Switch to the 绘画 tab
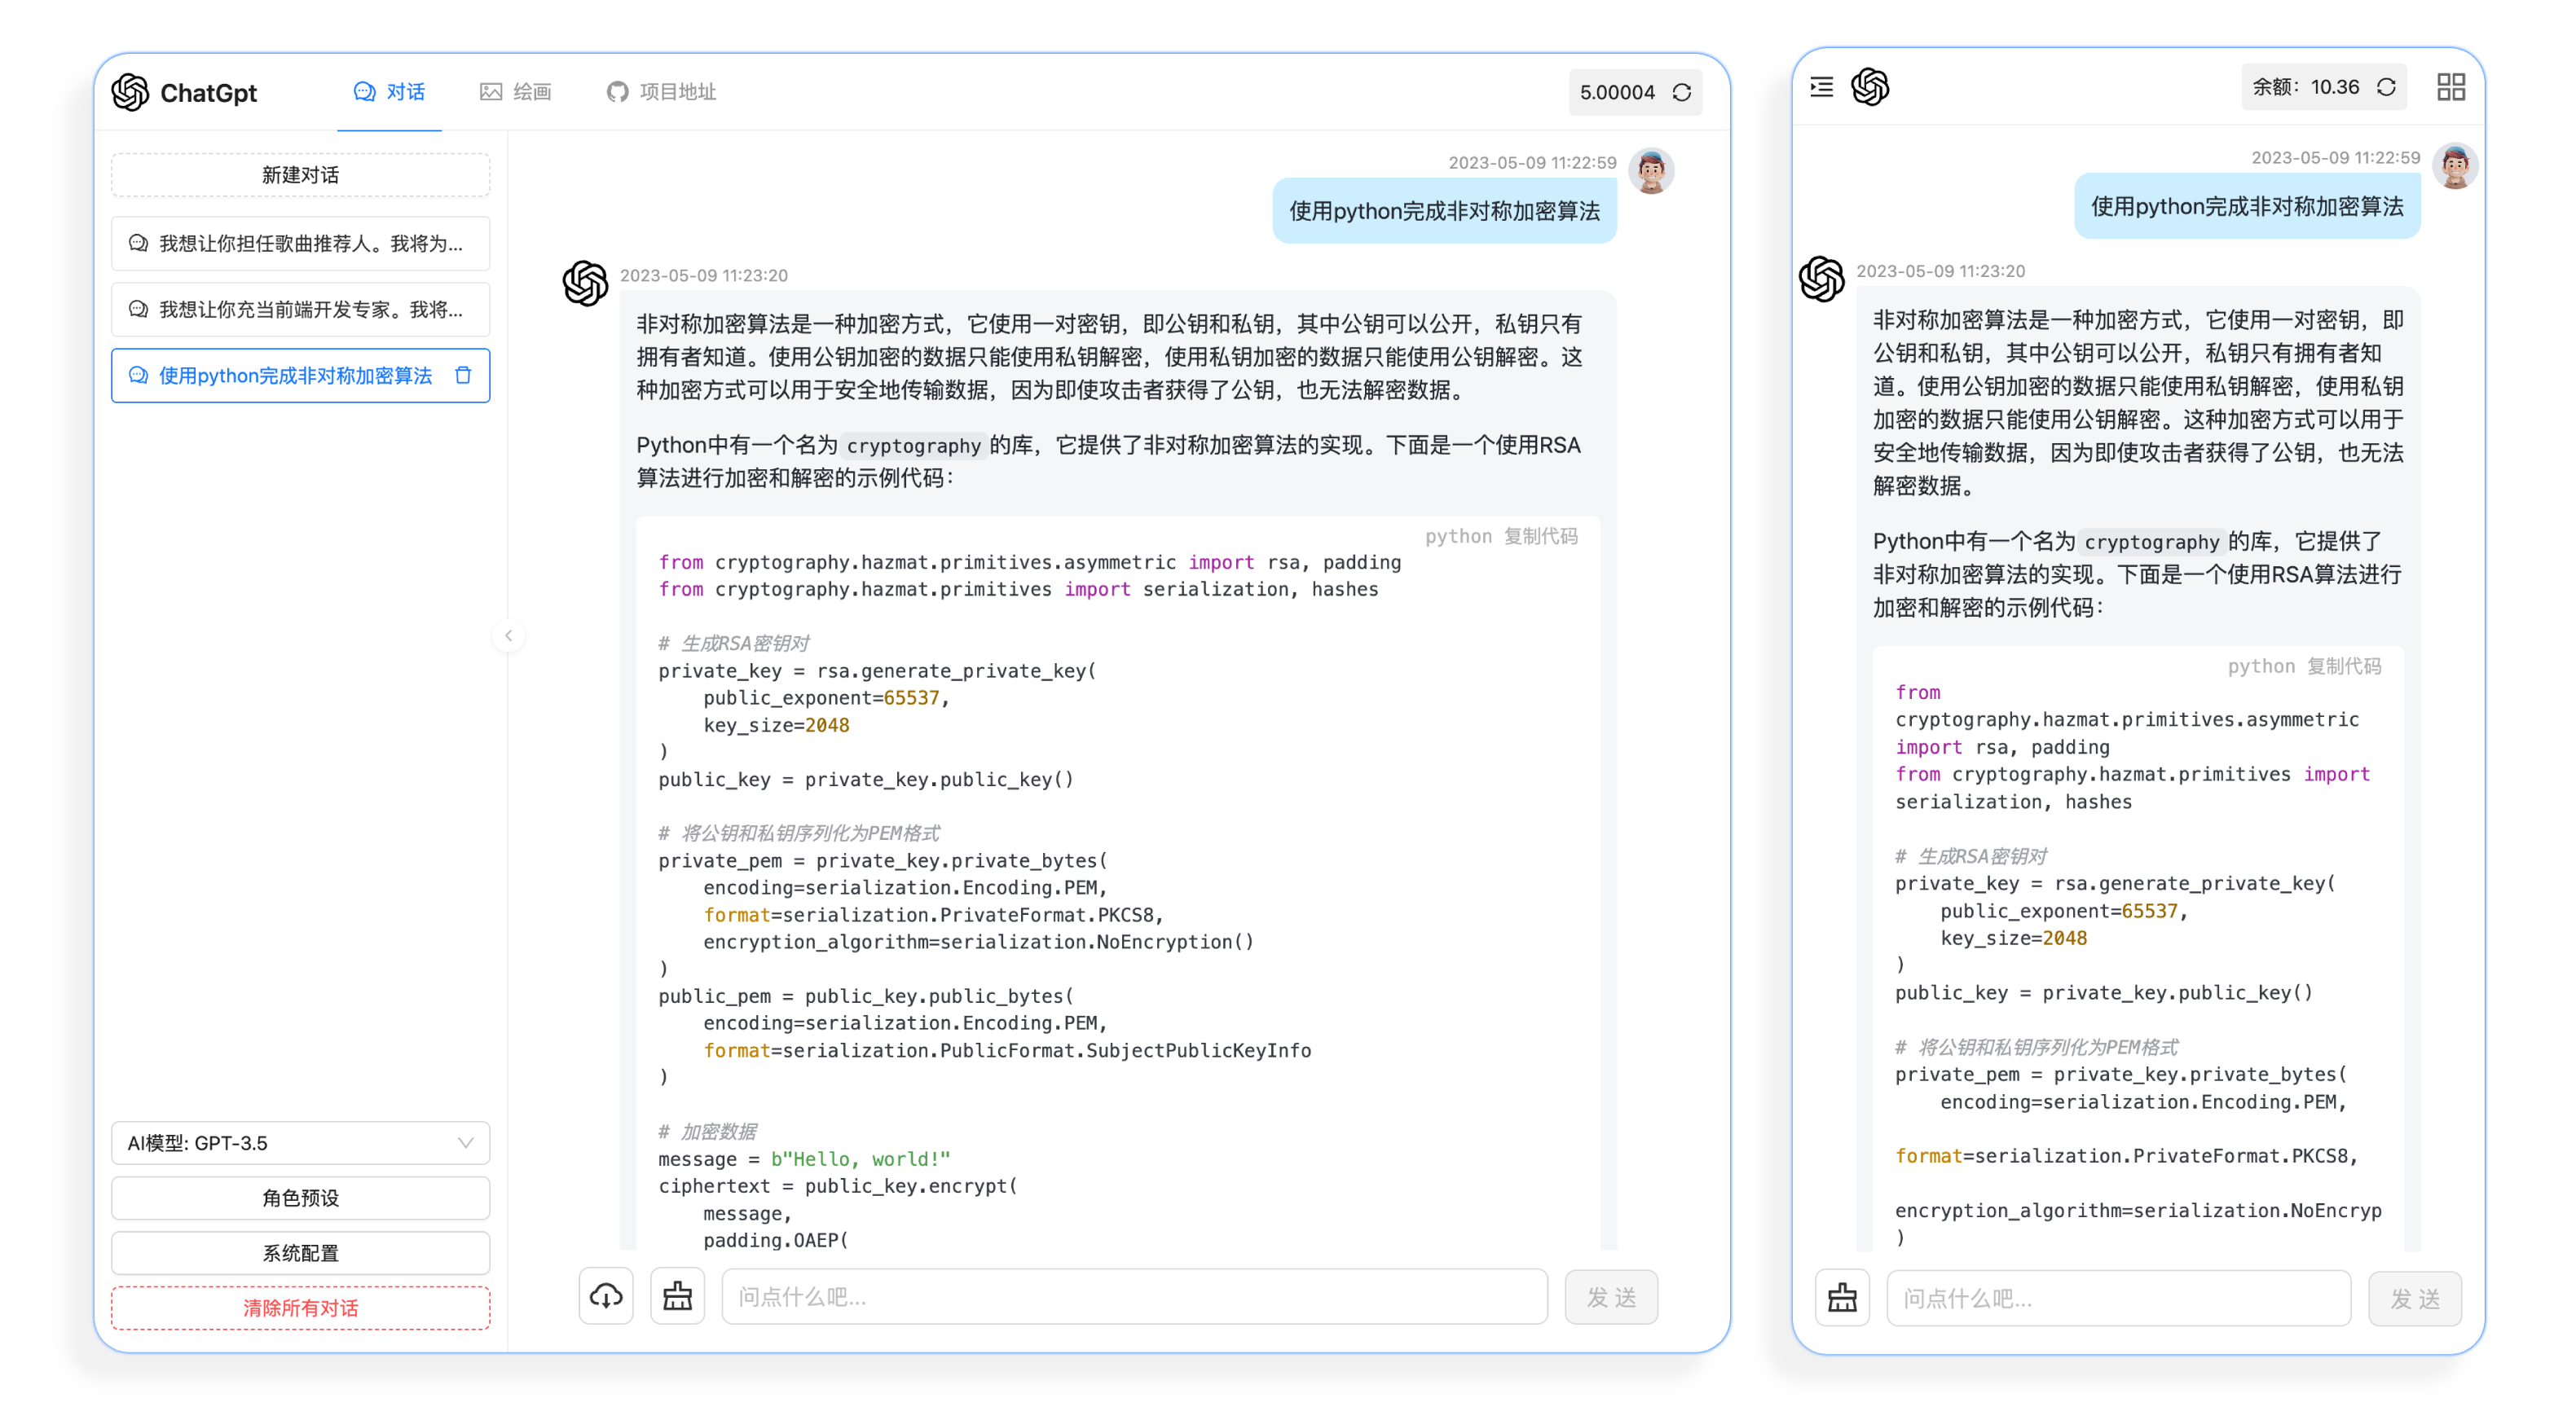Viewport: 2576px width, 1420px height. pyautogui.click(x=515, y=92)
